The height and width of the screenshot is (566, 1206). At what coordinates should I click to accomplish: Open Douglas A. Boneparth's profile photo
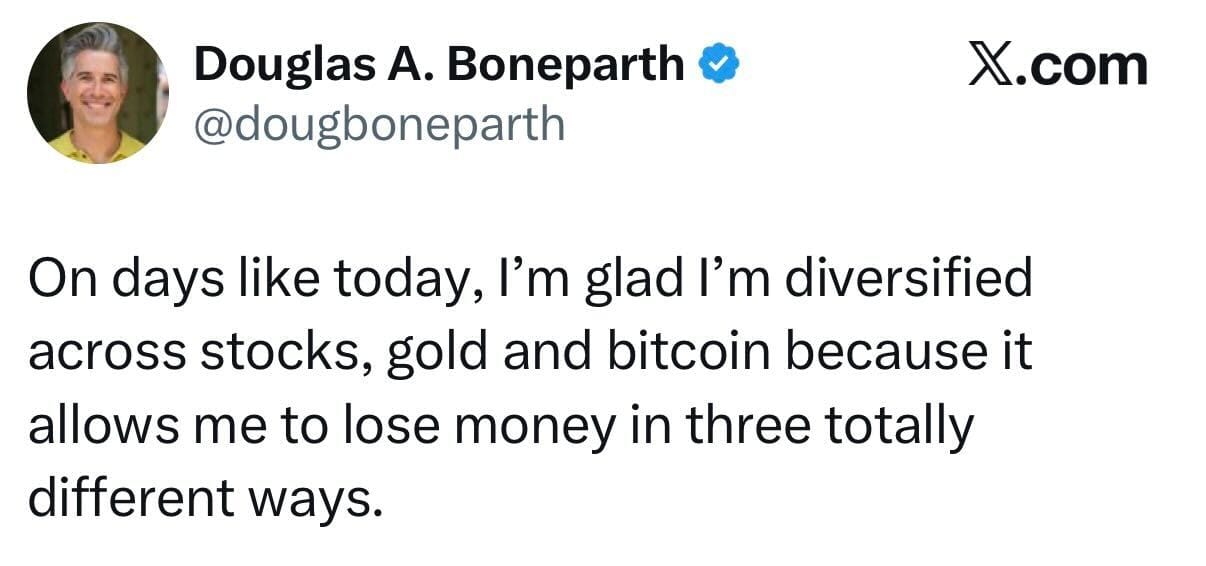(98, 92)
